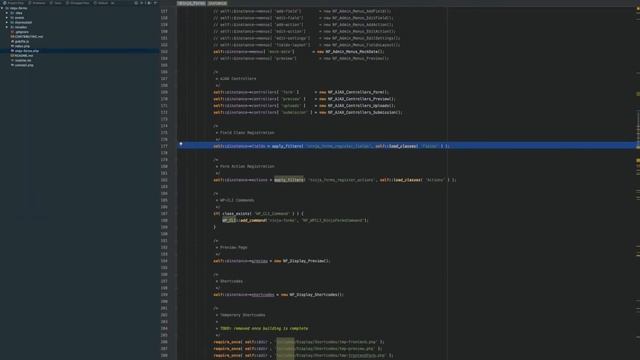Click the includes folder icon
This screenshot has width=640, height=360.
point(12,27)
